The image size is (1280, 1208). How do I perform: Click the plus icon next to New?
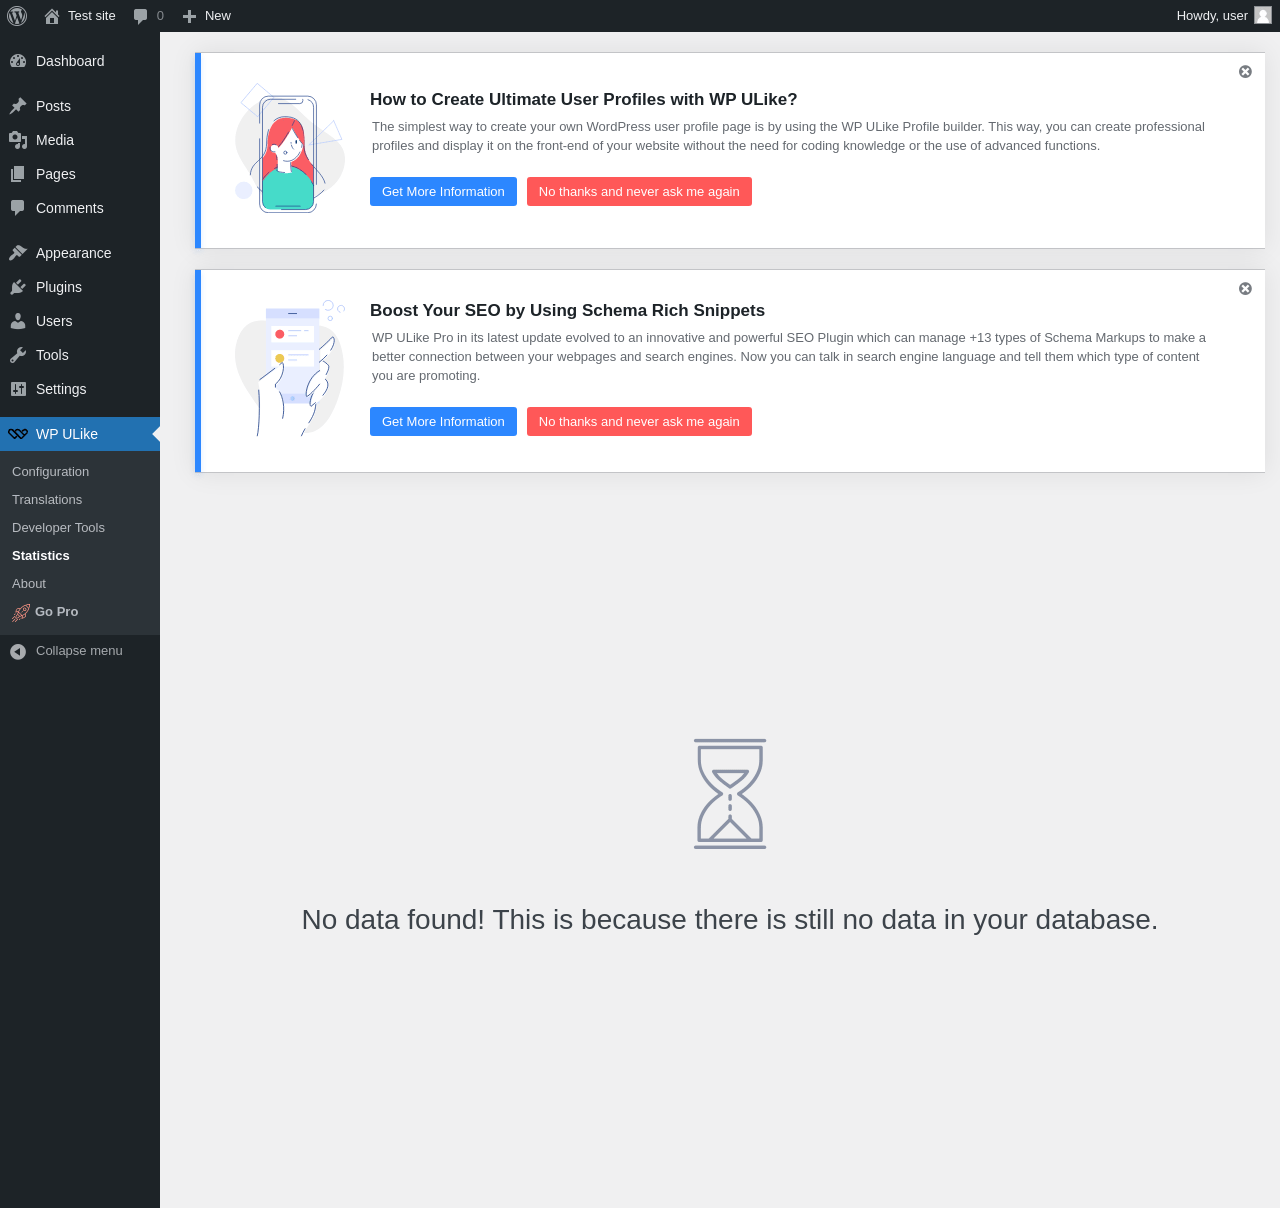click(x=189, y=16)
